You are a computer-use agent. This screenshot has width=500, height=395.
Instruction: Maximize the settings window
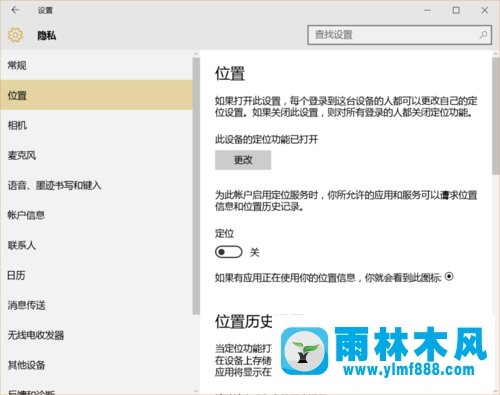click(456, 10)
